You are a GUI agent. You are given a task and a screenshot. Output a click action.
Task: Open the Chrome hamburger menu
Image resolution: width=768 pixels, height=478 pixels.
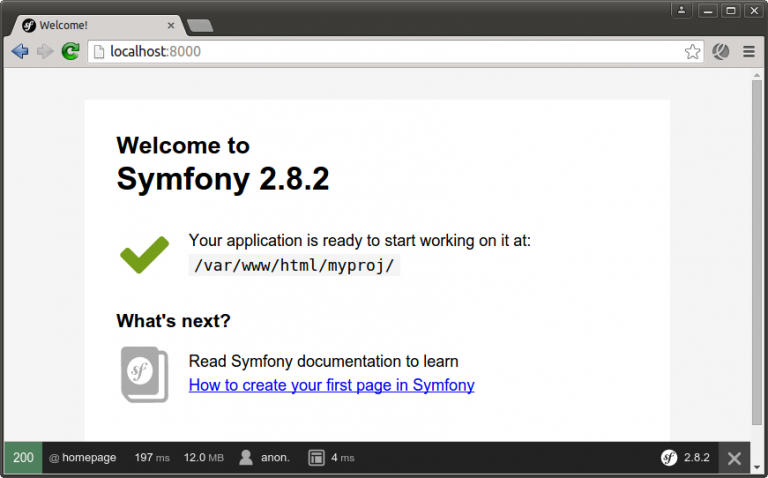tap(748, 51)
